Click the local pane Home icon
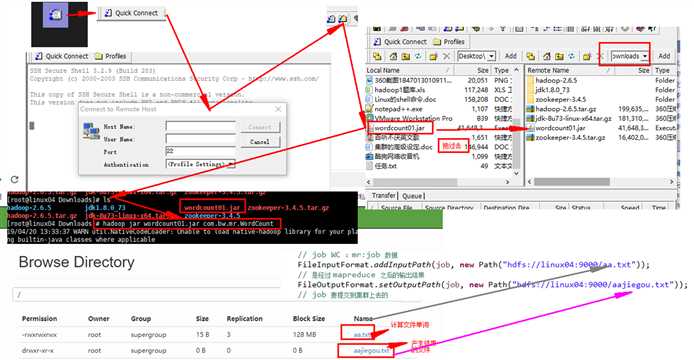Image resolution: width=694 pixels, height=360 pixels. [x=393, y=56]
